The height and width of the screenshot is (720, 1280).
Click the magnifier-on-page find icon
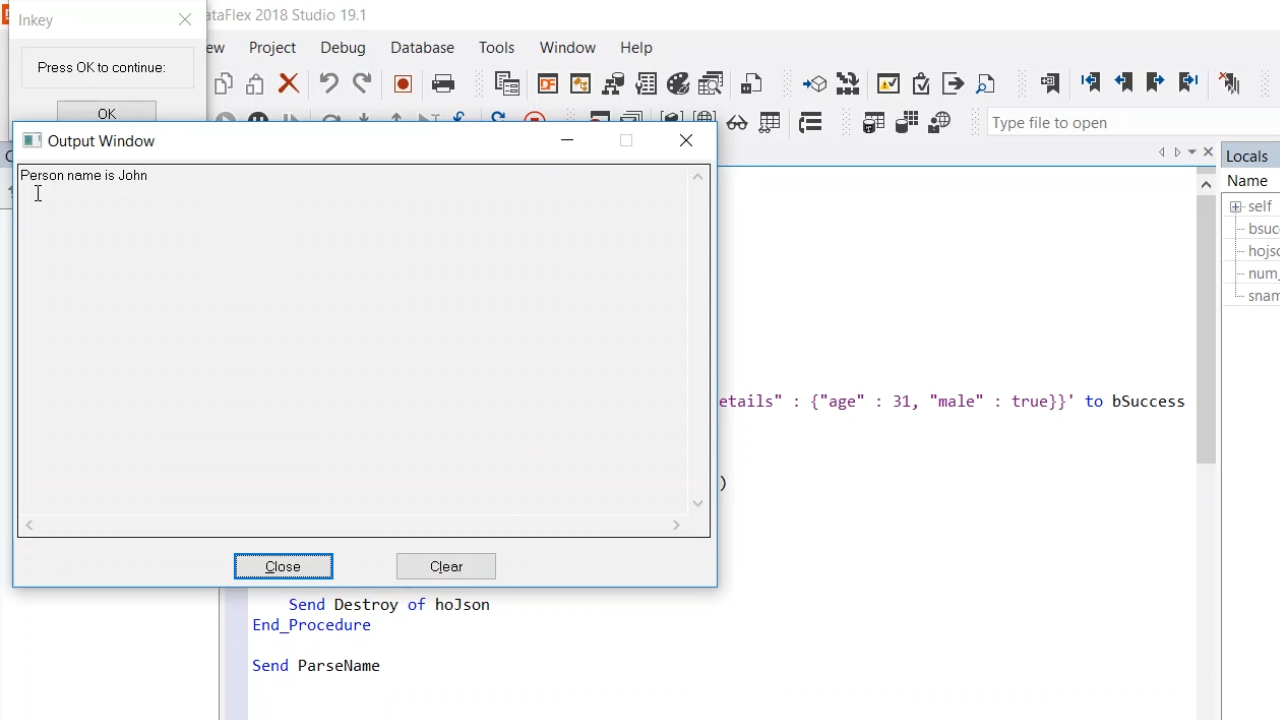[986, 84]
